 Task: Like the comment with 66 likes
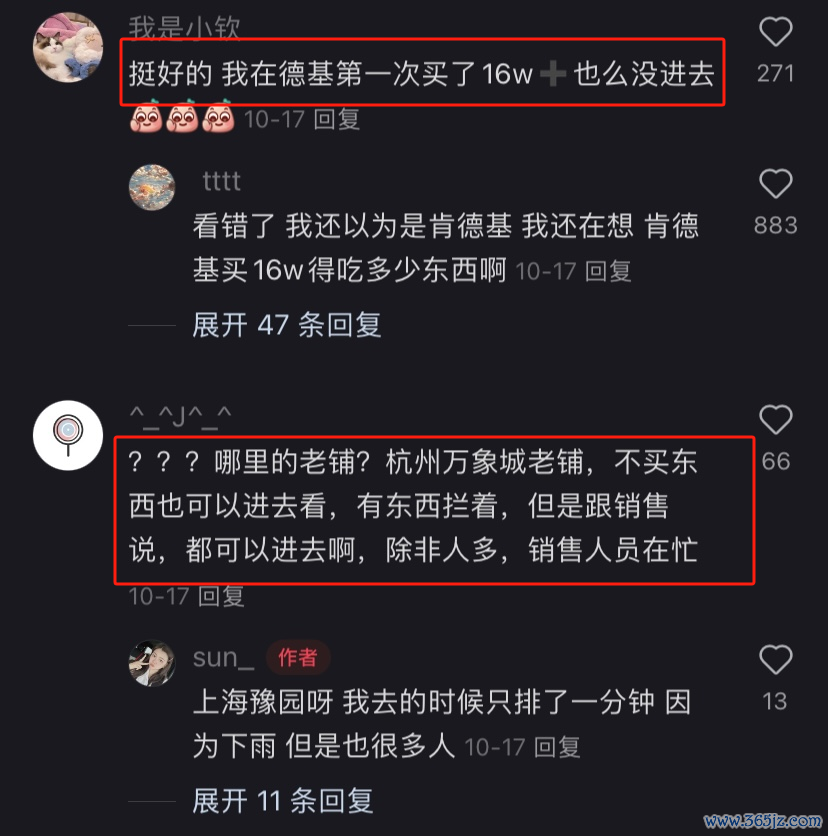pyautogui.click(x=775, y=419)
